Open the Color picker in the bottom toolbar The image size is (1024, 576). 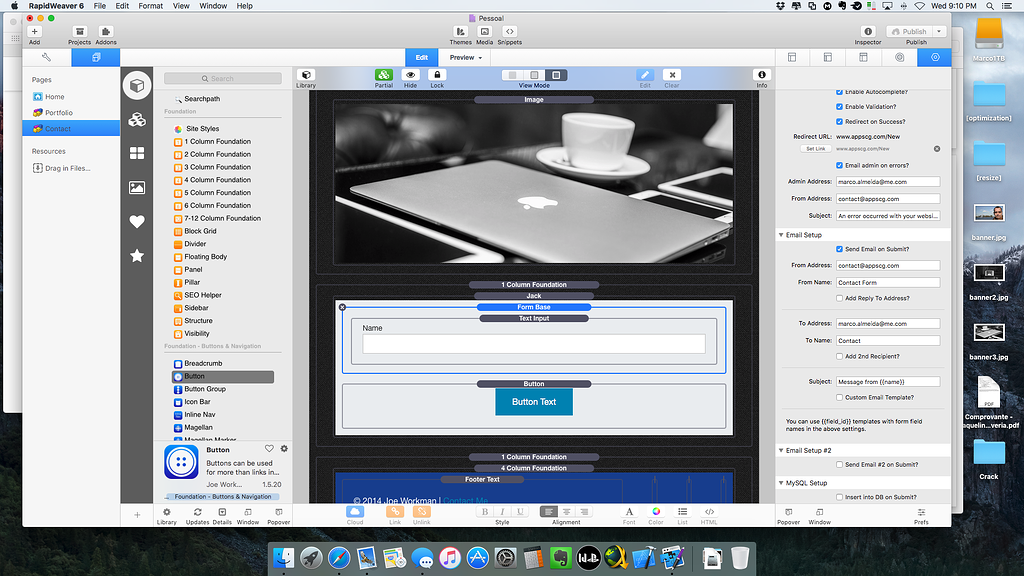[x=656, y=512]
